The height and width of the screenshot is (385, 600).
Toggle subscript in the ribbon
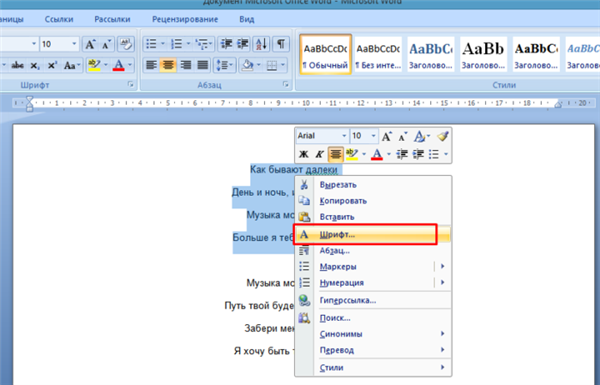pos(35,65)
